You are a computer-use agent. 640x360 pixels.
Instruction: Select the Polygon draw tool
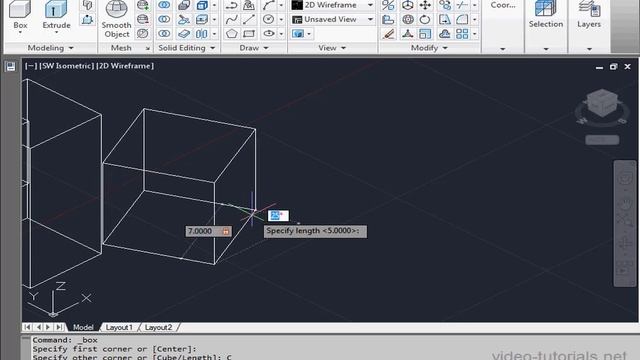tap(231, 33)
